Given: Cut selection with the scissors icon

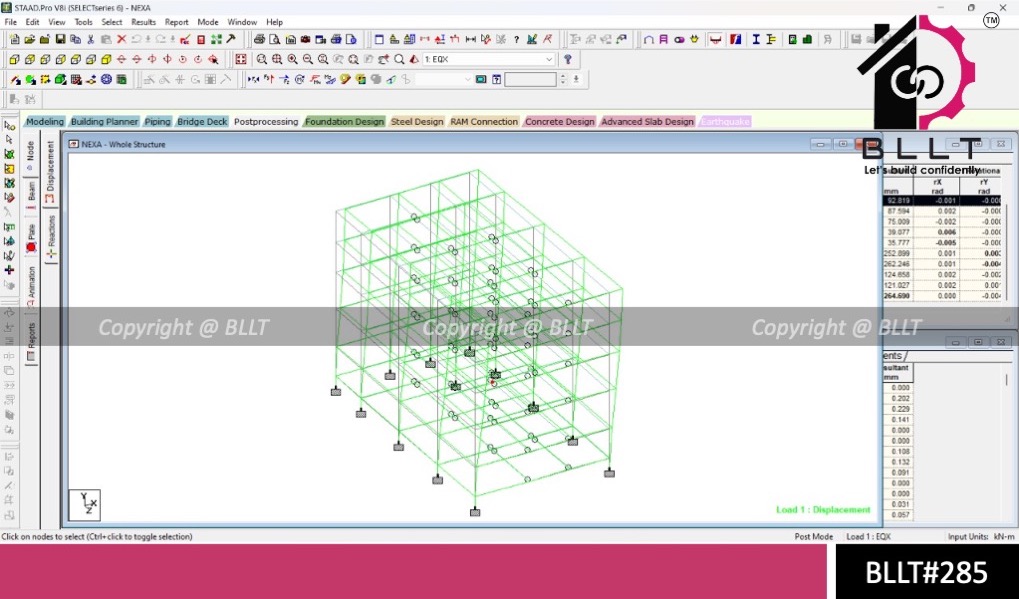Looking at the screenshot, I should click(90, 39).
